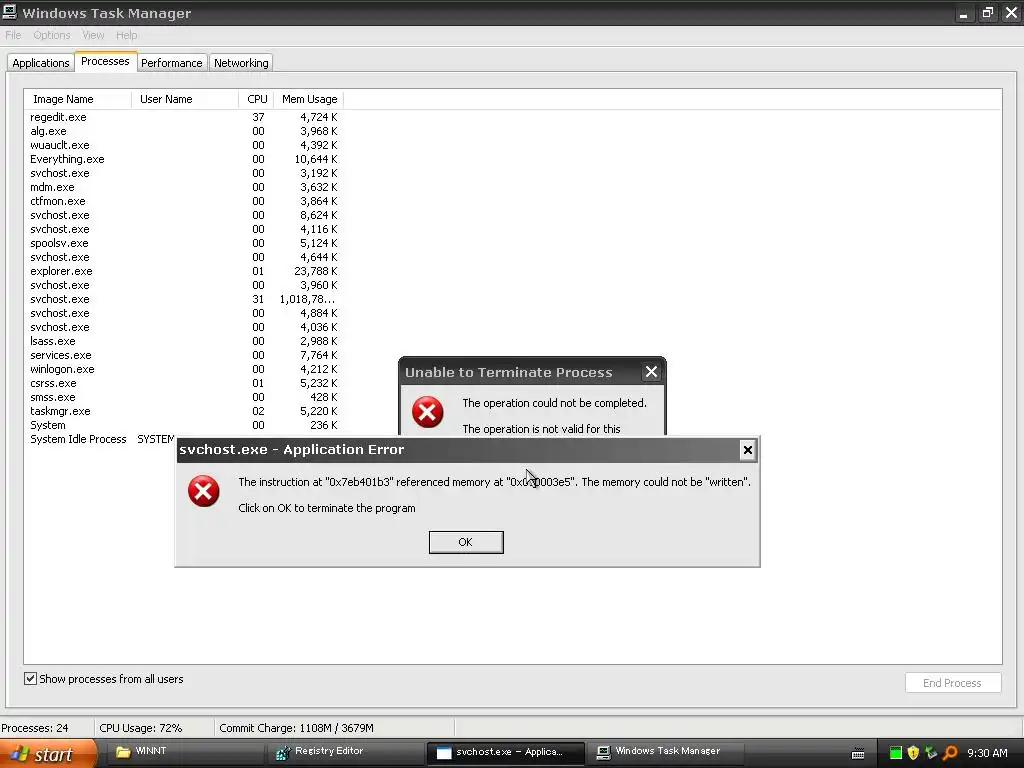Click CPU Usage: 72% in status bar
Viewport: 1024px width, 768px height.
click(x=140, y=728)
